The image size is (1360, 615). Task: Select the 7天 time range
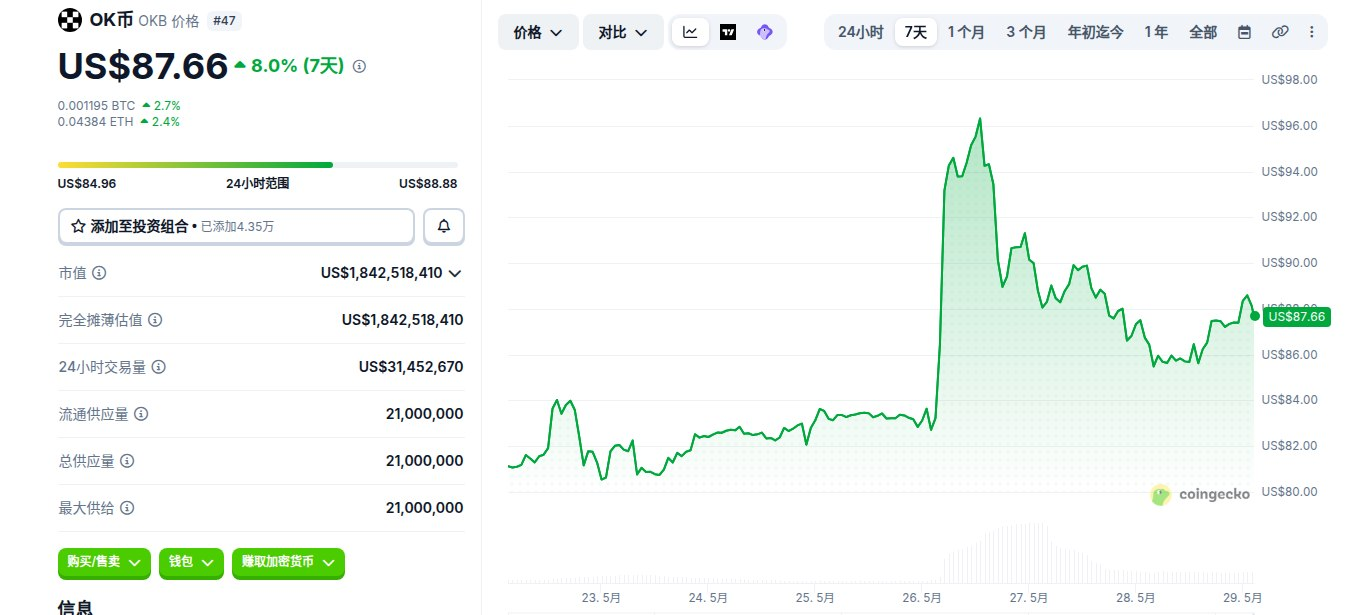coord(916,32)
